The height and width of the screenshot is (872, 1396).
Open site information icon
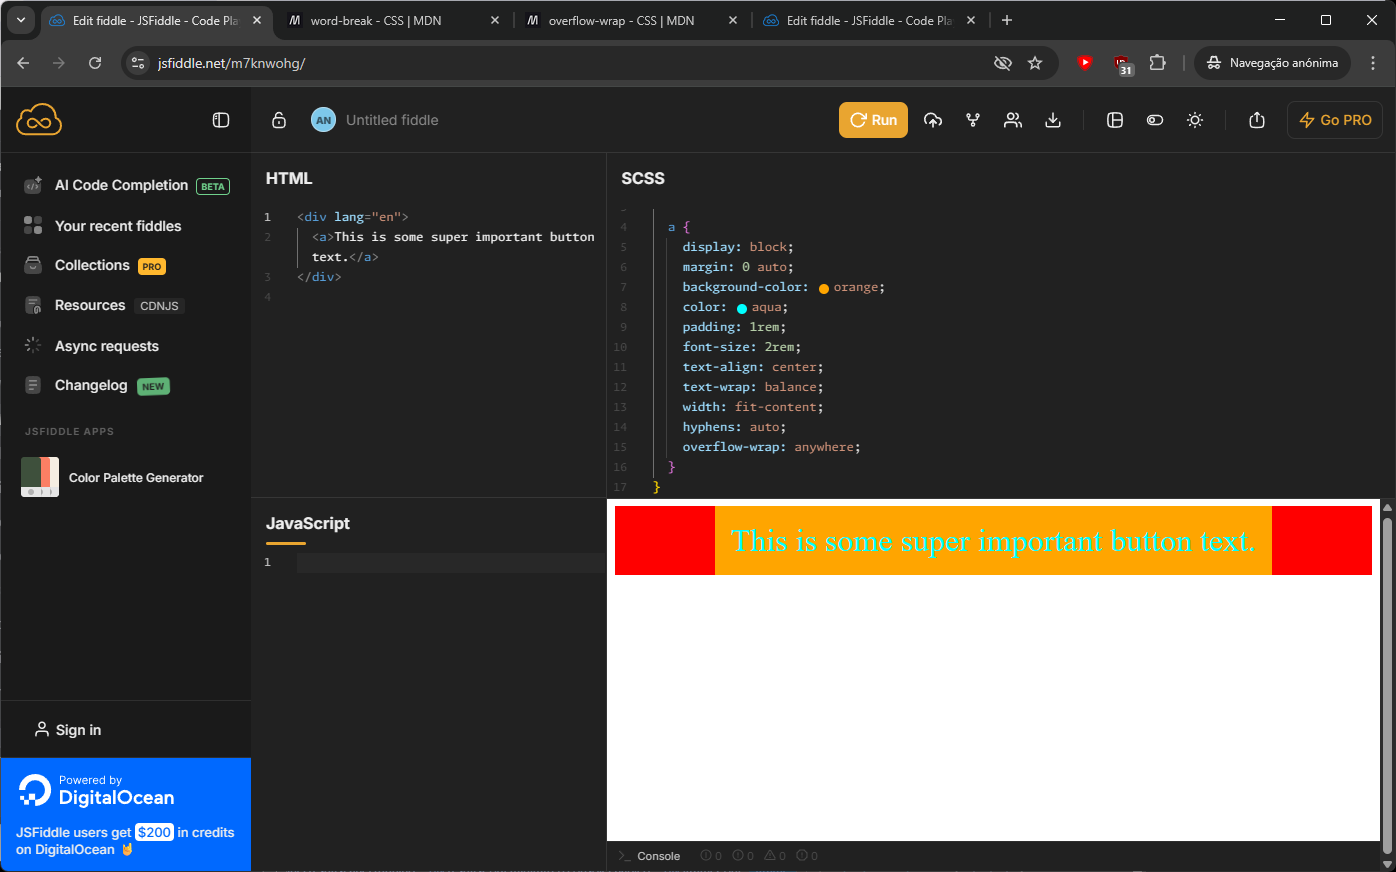point(138,63)
